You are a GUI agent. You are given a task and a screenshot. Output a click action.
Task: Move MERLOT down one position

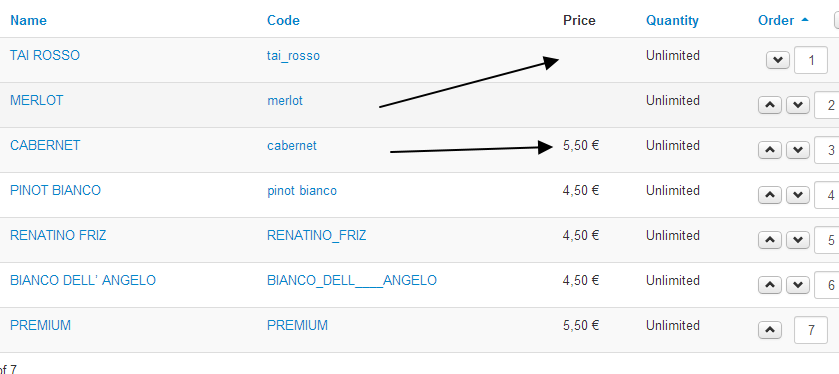[798, 105]
